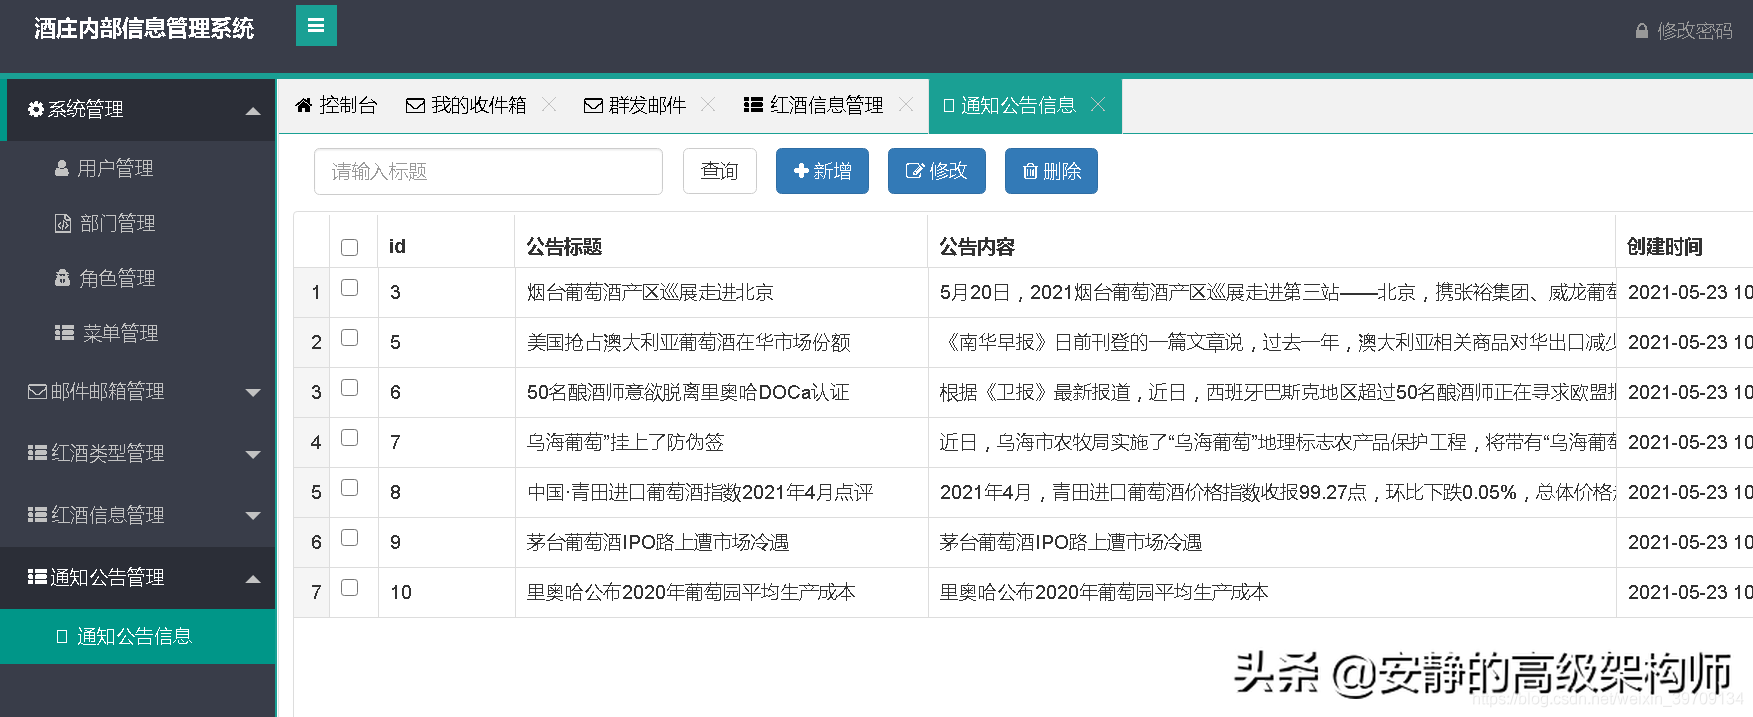1753x717 pixels.
Task: Click the list icon of 红酒类型管理
Action: [x=37, y=453]
